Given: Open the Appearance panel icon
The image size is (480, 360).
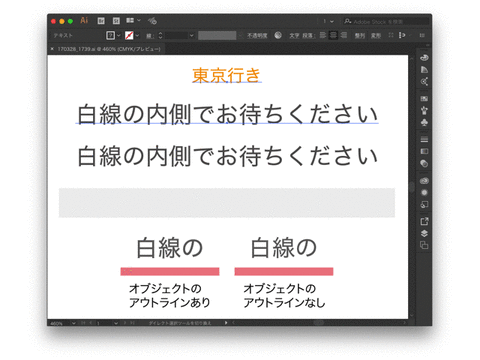Looking at the screenshot, I should pyautogui.click(x=424, y=193).
